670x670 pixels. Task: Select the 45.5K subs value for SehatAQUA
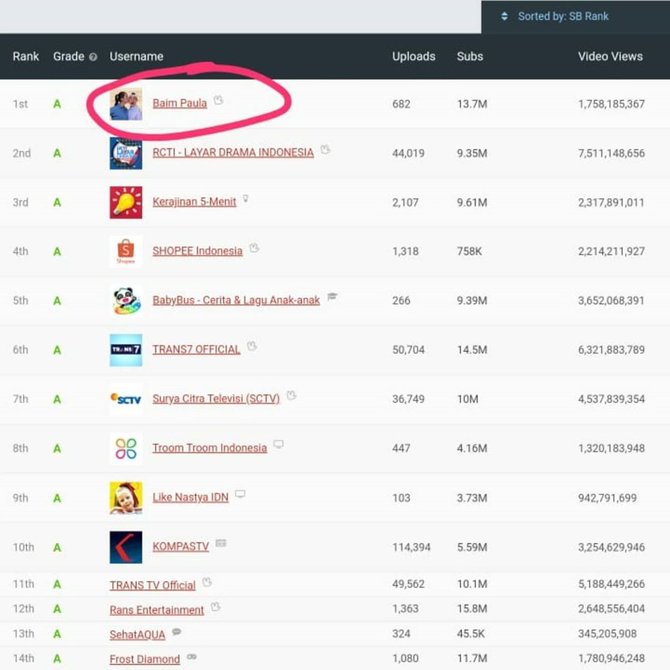470,633
